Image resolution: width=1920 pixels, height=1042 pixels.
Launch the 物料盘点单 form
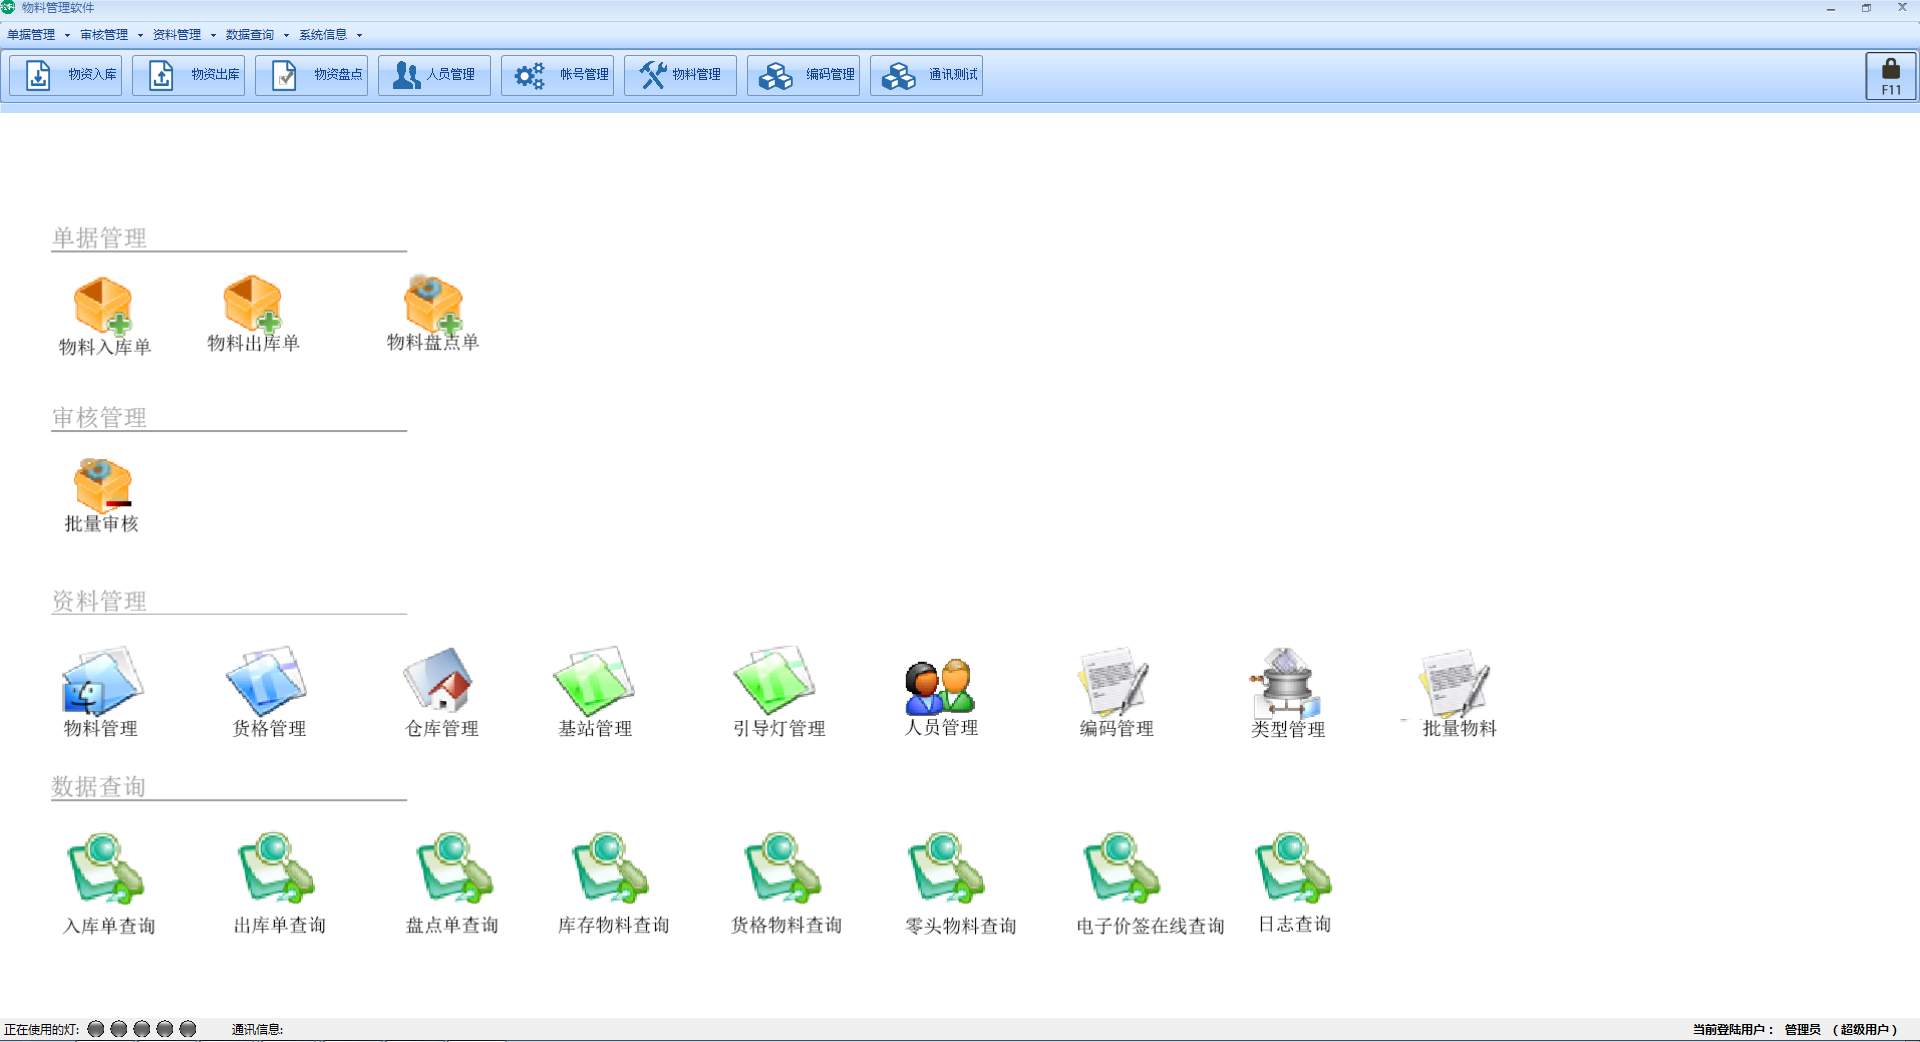pos(432,303)
